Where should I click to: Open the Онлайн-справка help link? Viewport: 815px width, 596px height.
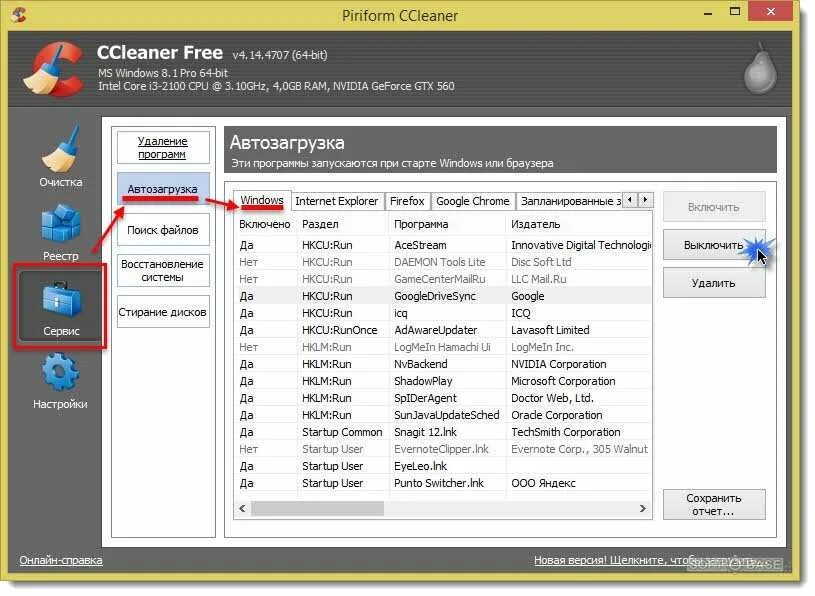[x=61, y=561]
